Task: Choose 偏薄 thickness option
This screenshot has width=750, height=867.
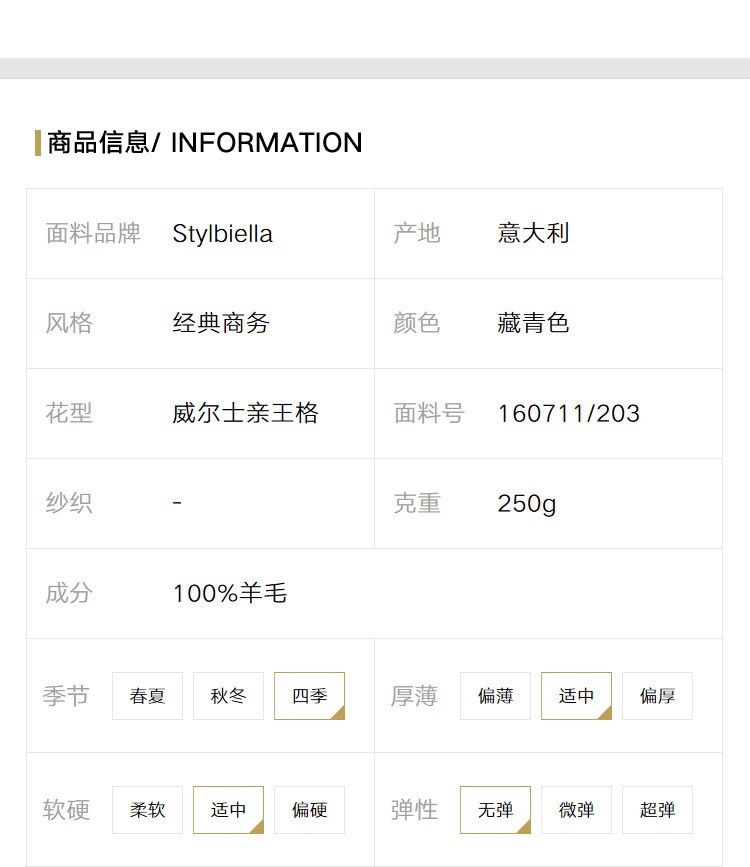Action: pyautogui.click(x=495, y=696)
